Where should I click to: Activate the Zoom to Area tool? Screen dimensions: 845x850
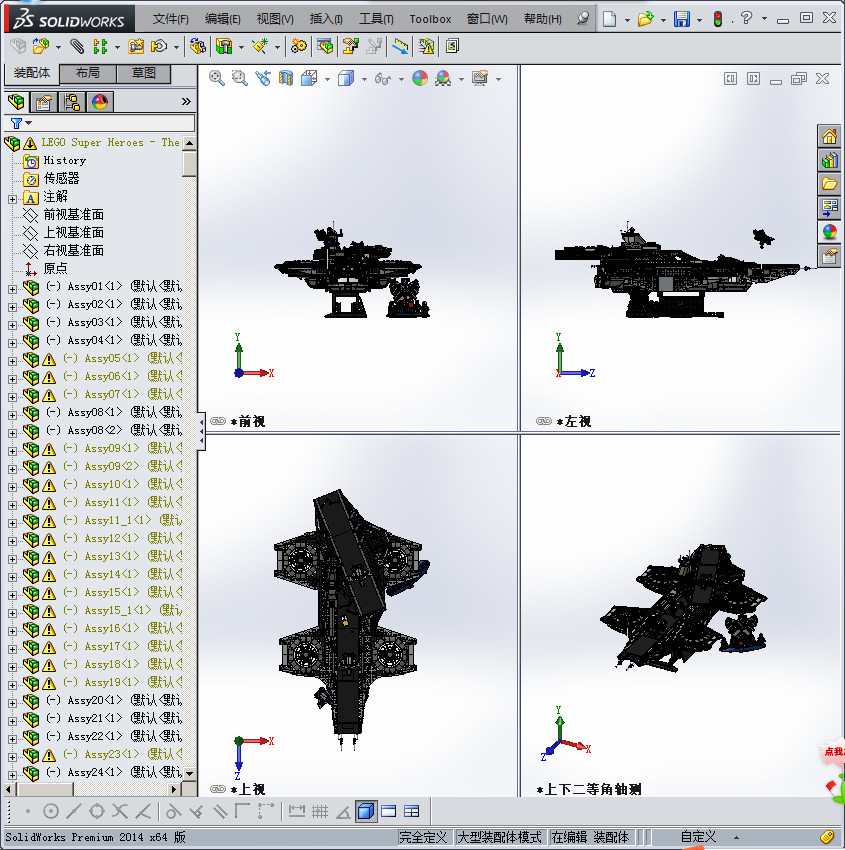coord(239,78)
